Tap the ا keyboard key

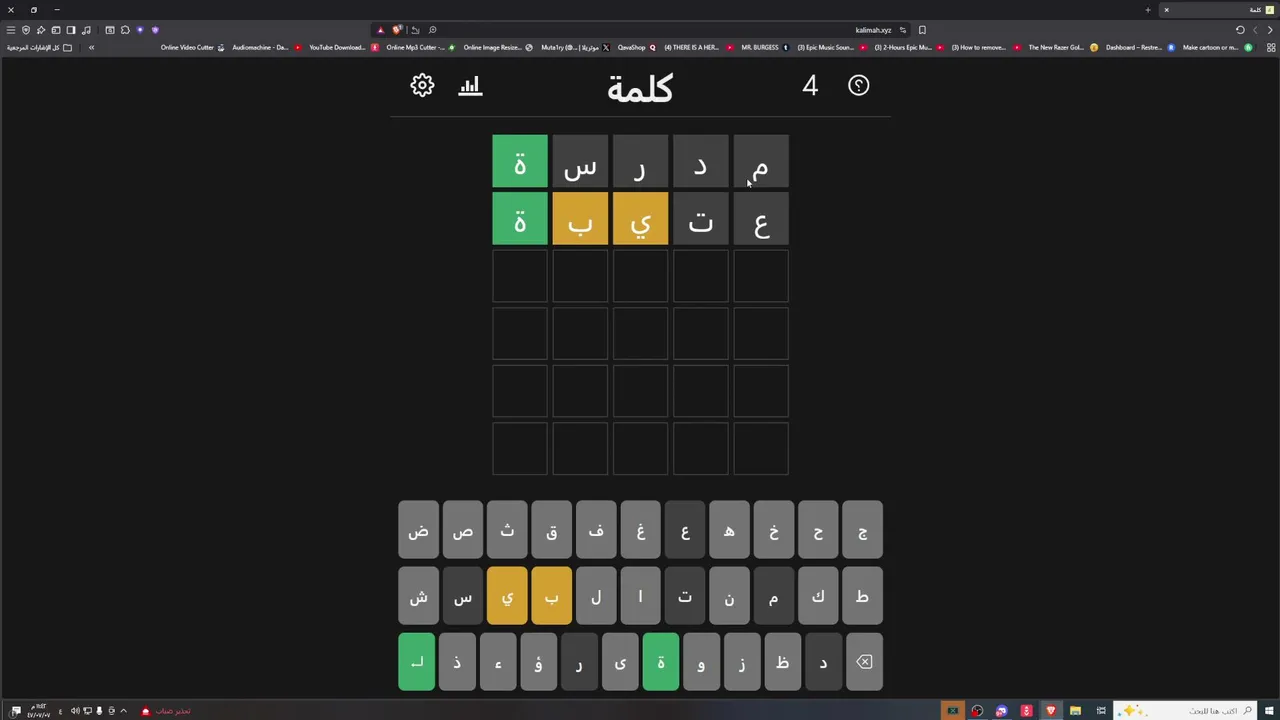coord(640,597)
